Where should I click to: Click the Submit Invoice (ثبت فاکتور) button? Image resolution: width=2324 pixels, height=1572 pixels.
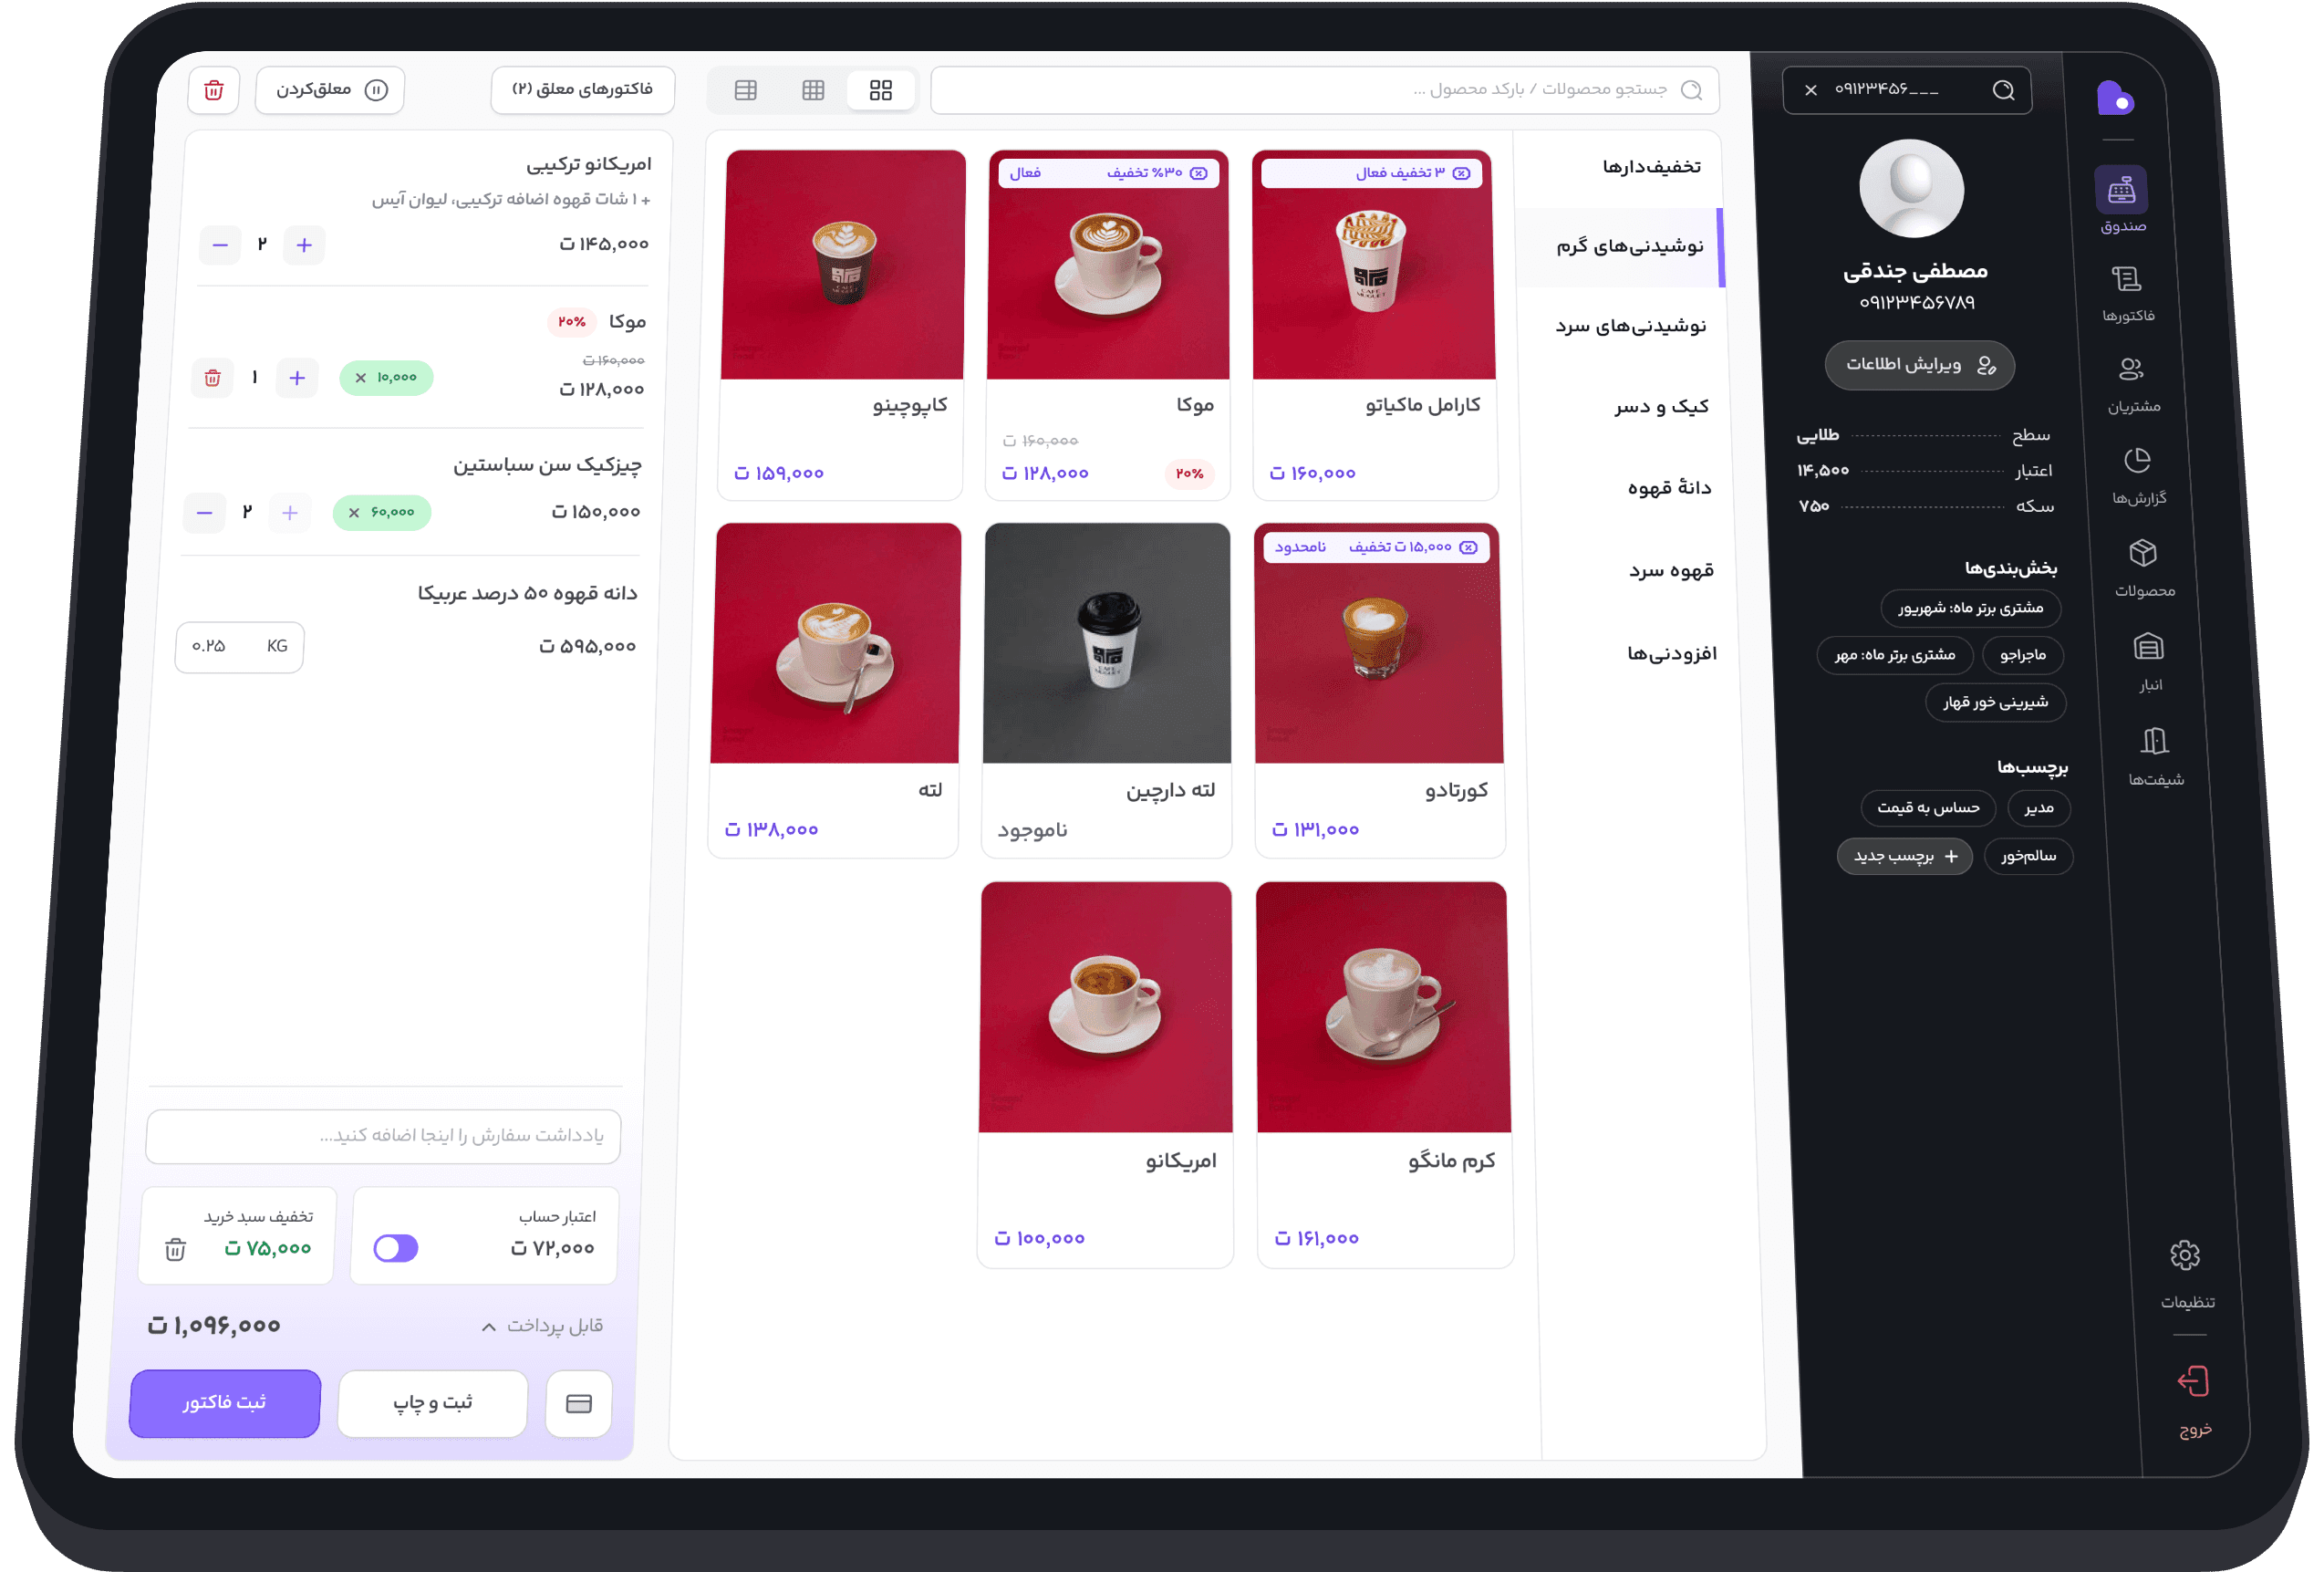click(x=225, y=1403)
